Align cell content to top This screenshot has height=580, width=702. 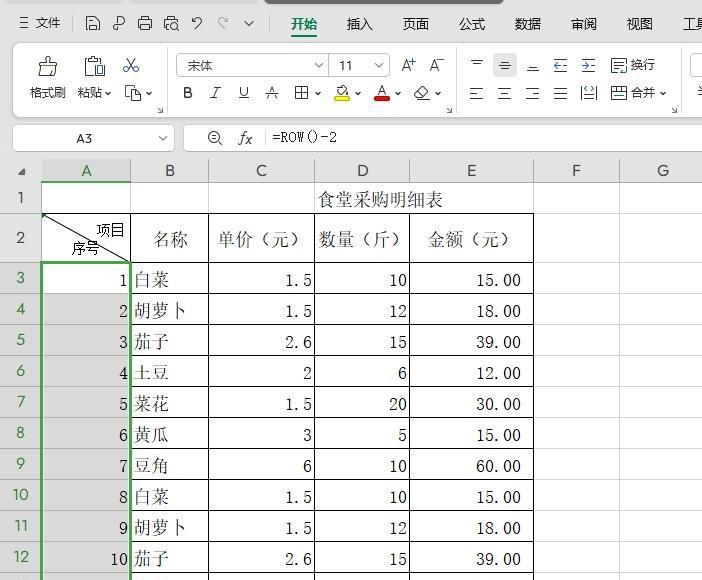click(477, 65)
